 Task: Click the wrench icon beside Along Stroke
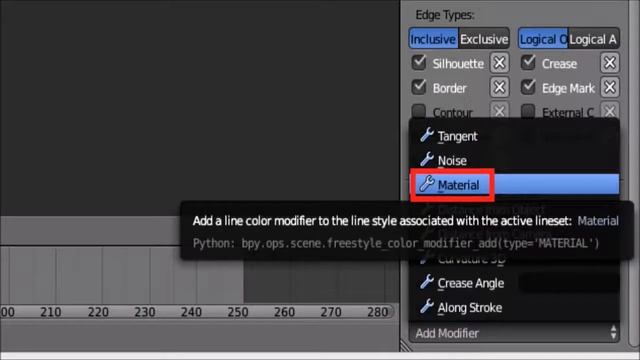click(x=427, y=307)
